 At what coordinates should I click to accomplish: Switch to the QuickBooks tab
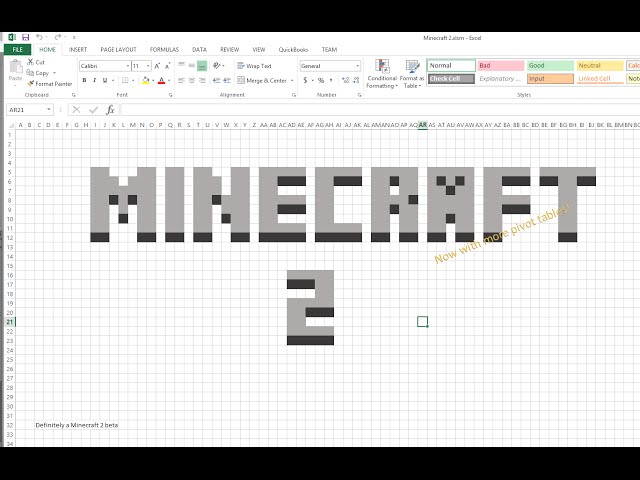(x=293, y=49)
